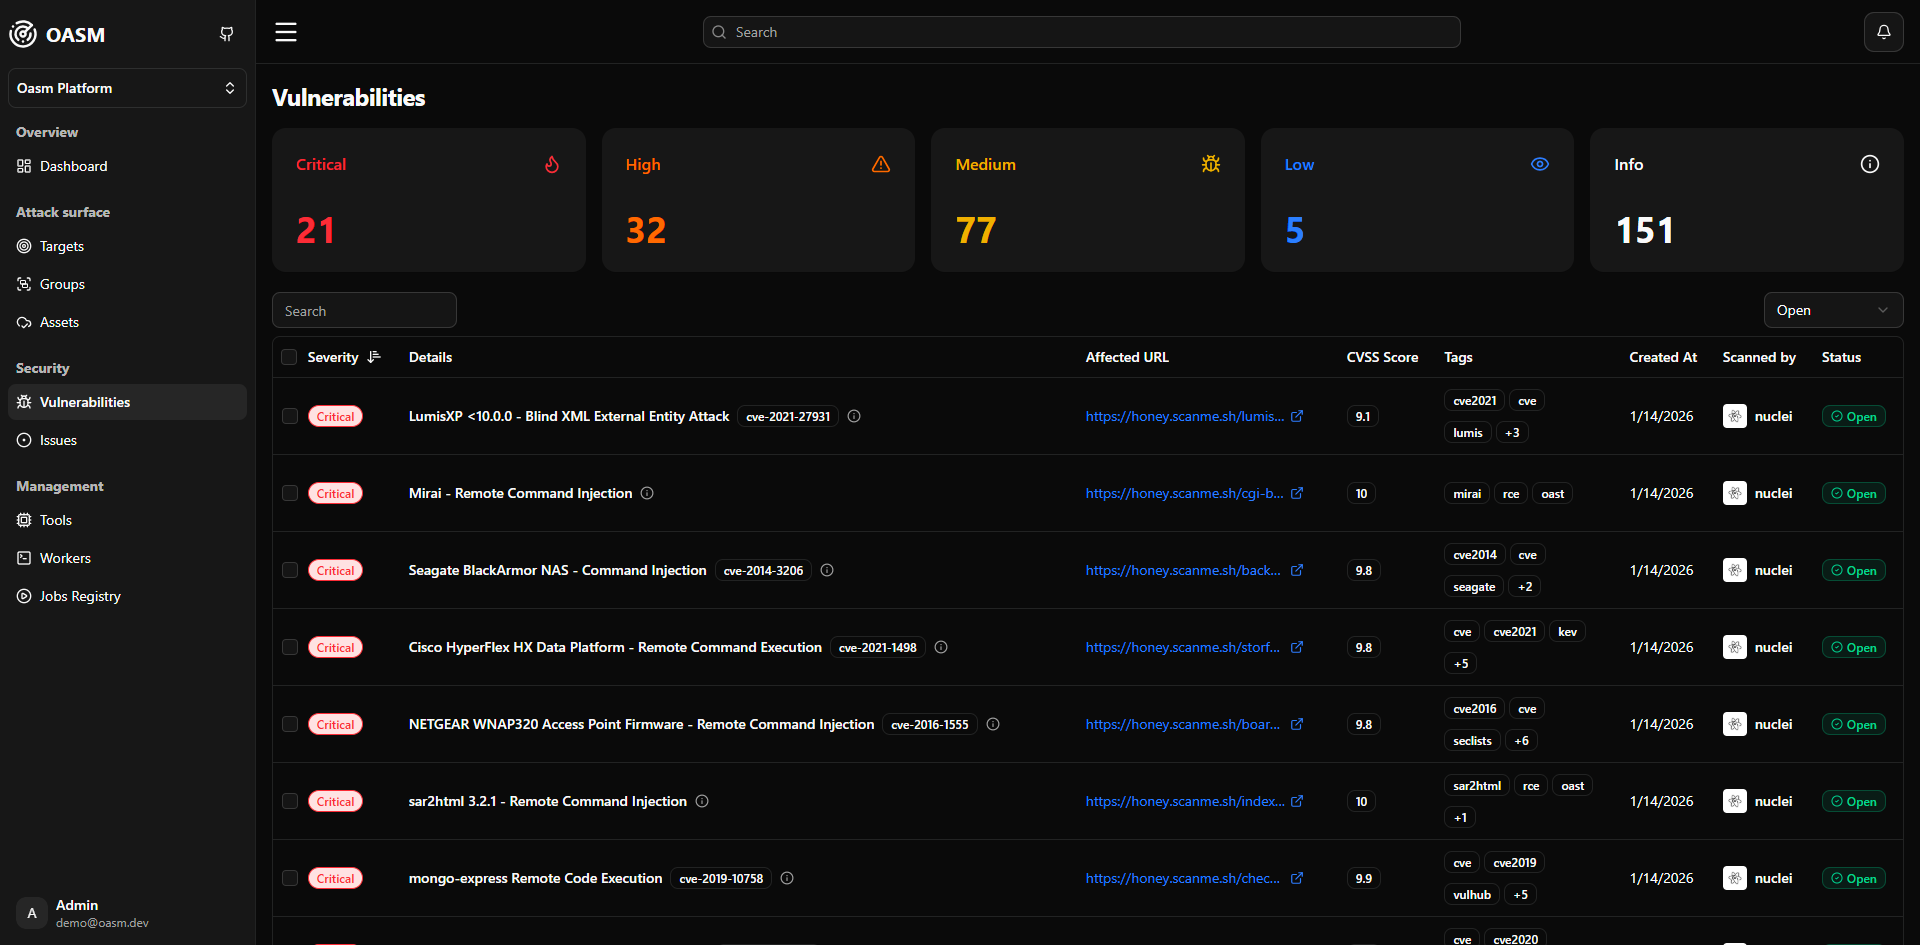This screenshot has width=1920, height=945.
Task: Click the Medium bug icon
Action: [x=1211, y=164]
